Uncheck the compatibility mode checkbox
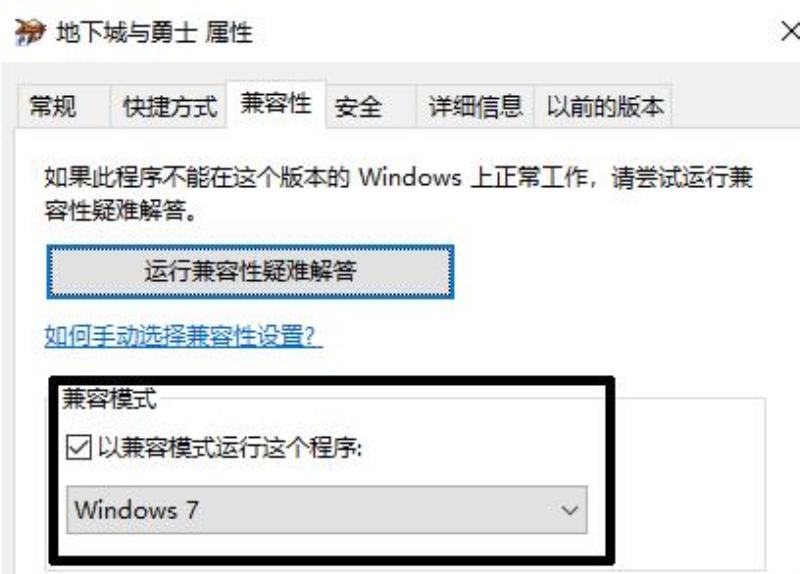The height and width of the screenshot is (574, 800). click(79, 447)
